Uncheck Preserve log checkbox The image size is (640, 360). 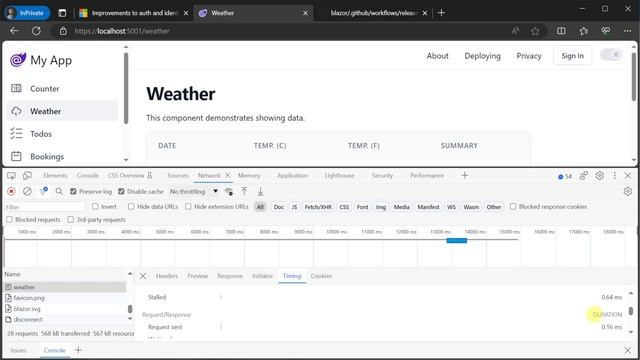point(73,191)
